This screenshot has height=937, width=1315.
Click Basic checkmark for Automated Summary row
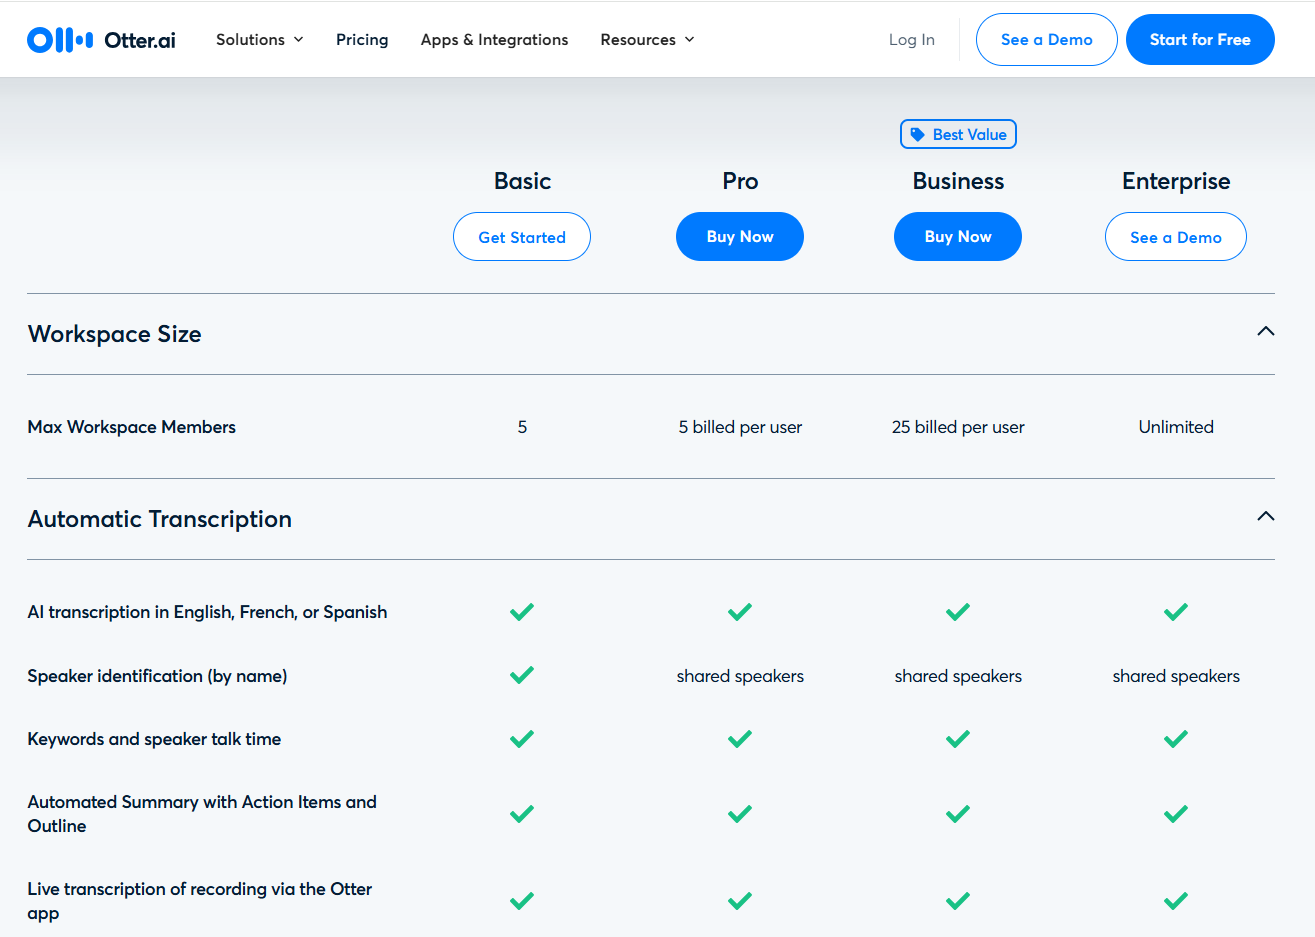click(x=522, y=814)
